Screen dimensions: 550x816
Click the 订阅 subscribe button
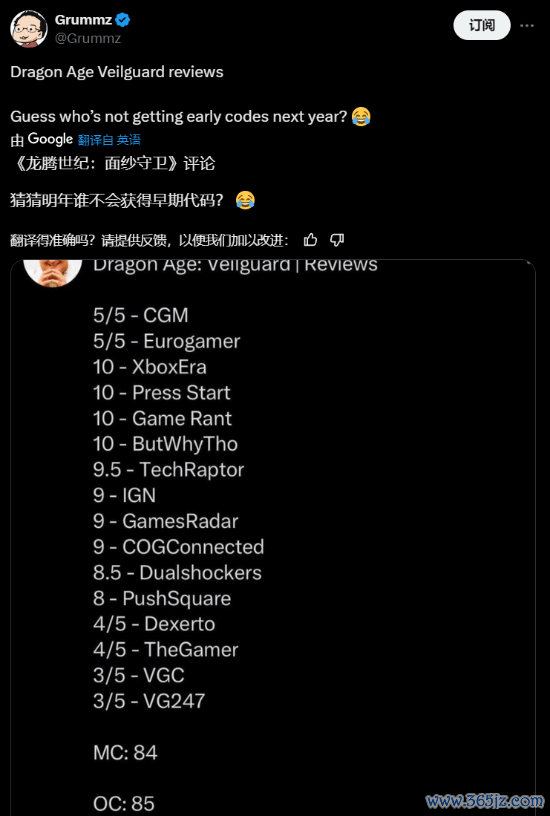[481, 25]
